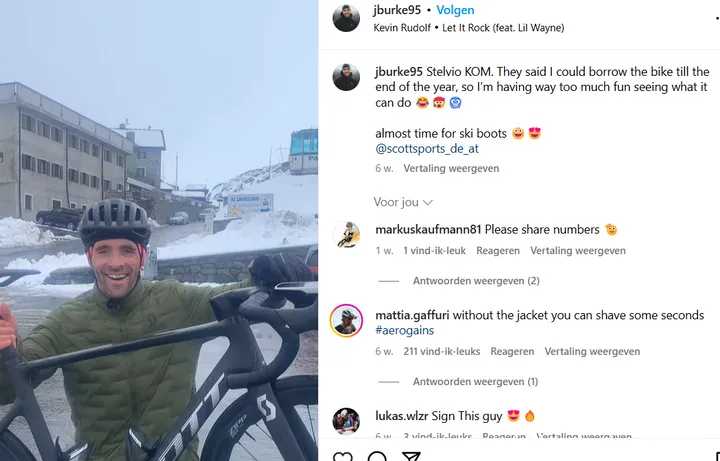Open jburke95 profile avatar in header

(346, 18)
